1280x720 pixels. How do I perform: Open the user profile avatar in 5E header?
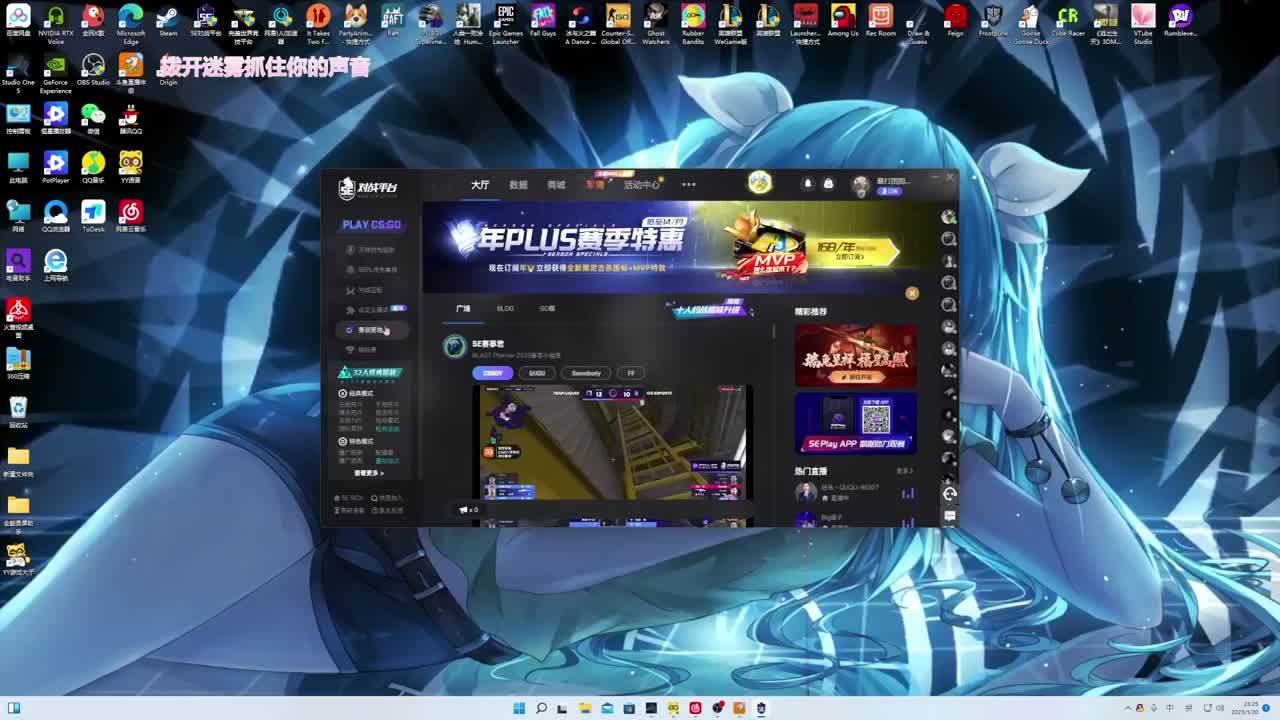[x=860, y=185]
